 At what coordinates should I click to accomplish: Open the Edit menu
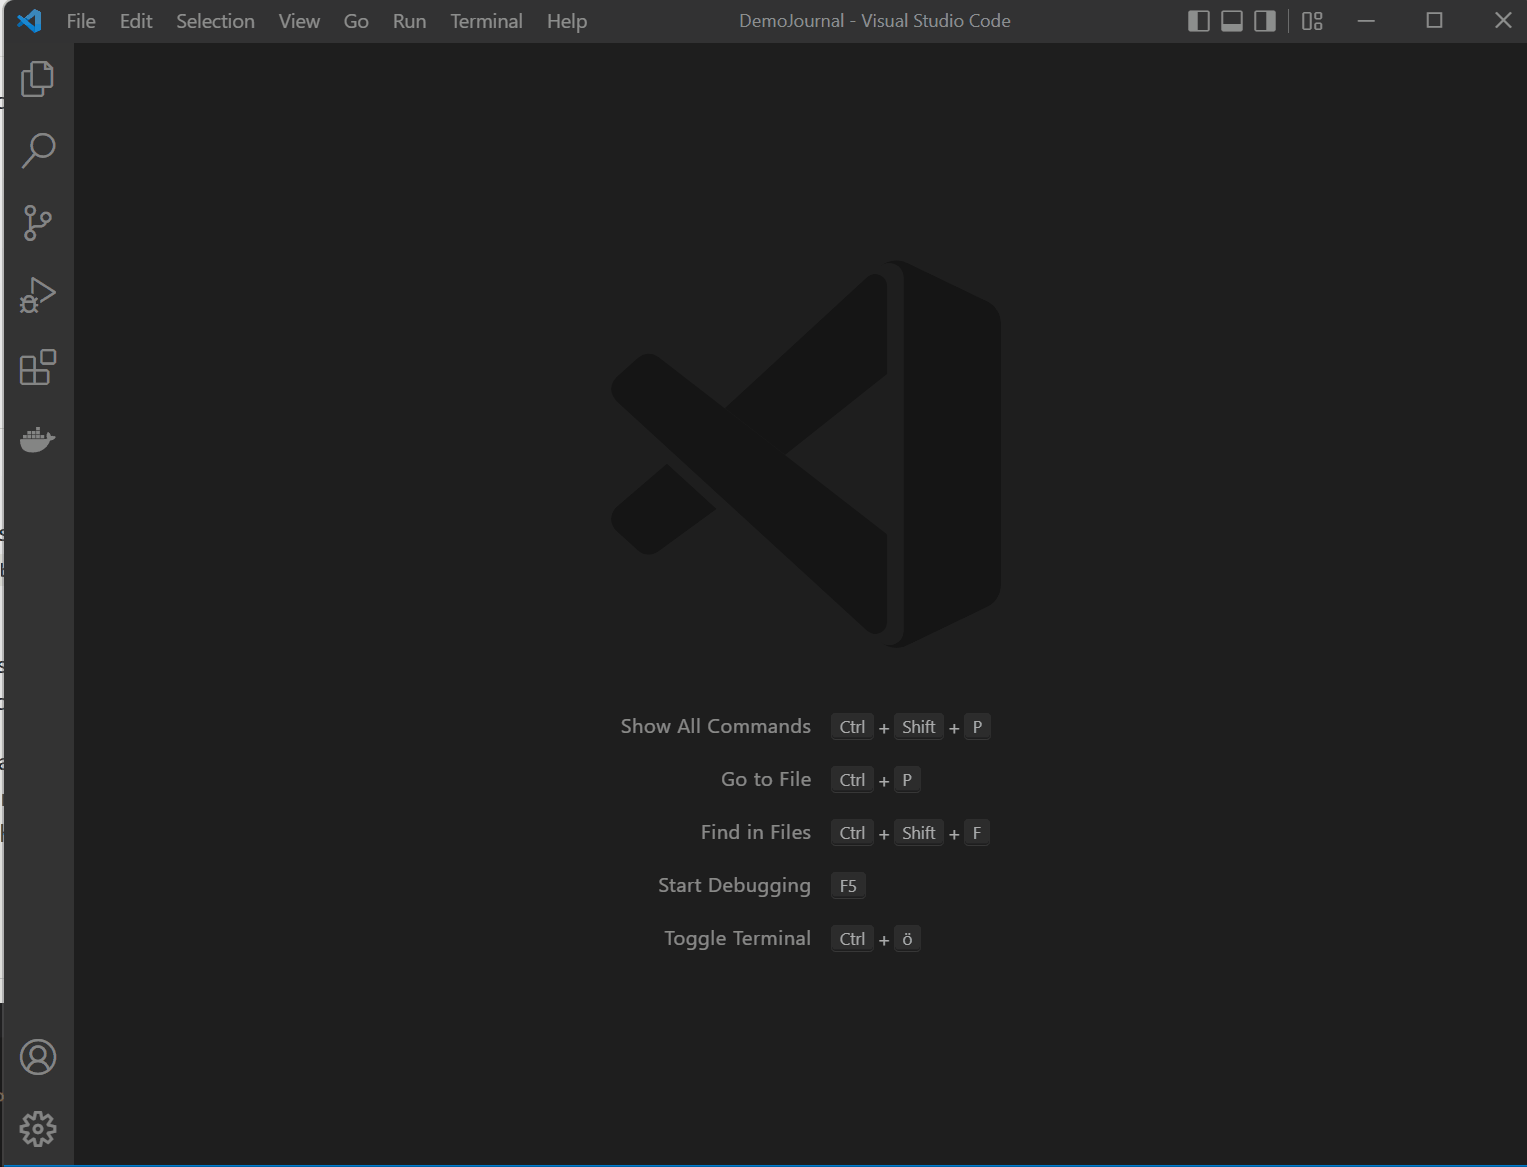click(136, 21)
